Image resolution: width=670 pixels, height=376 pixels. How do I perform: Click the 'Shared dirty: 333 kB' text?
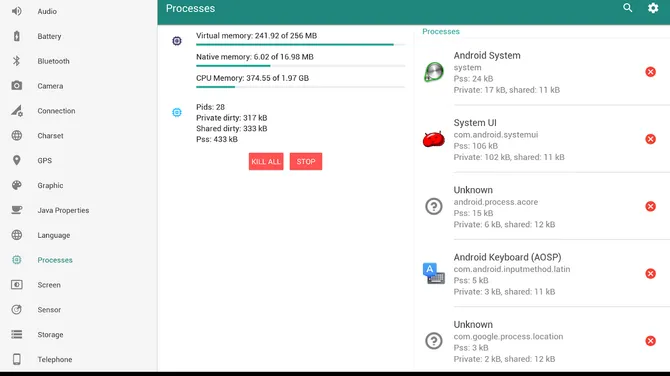(x=231, y=128)
